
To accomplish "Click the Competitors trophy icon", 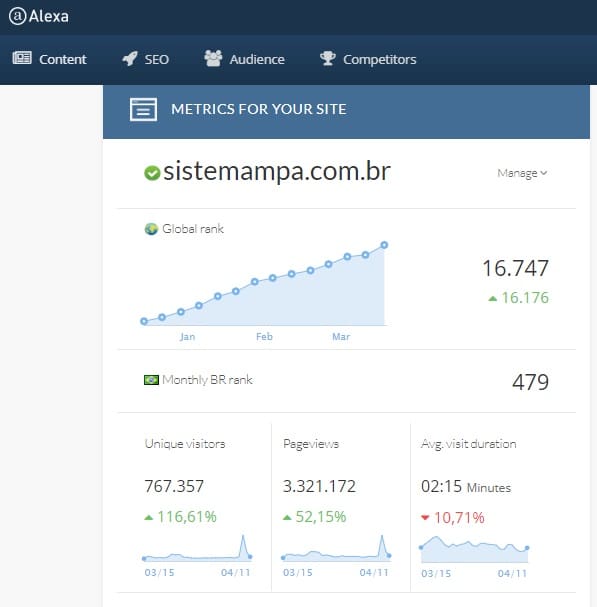I will (328, 58).
